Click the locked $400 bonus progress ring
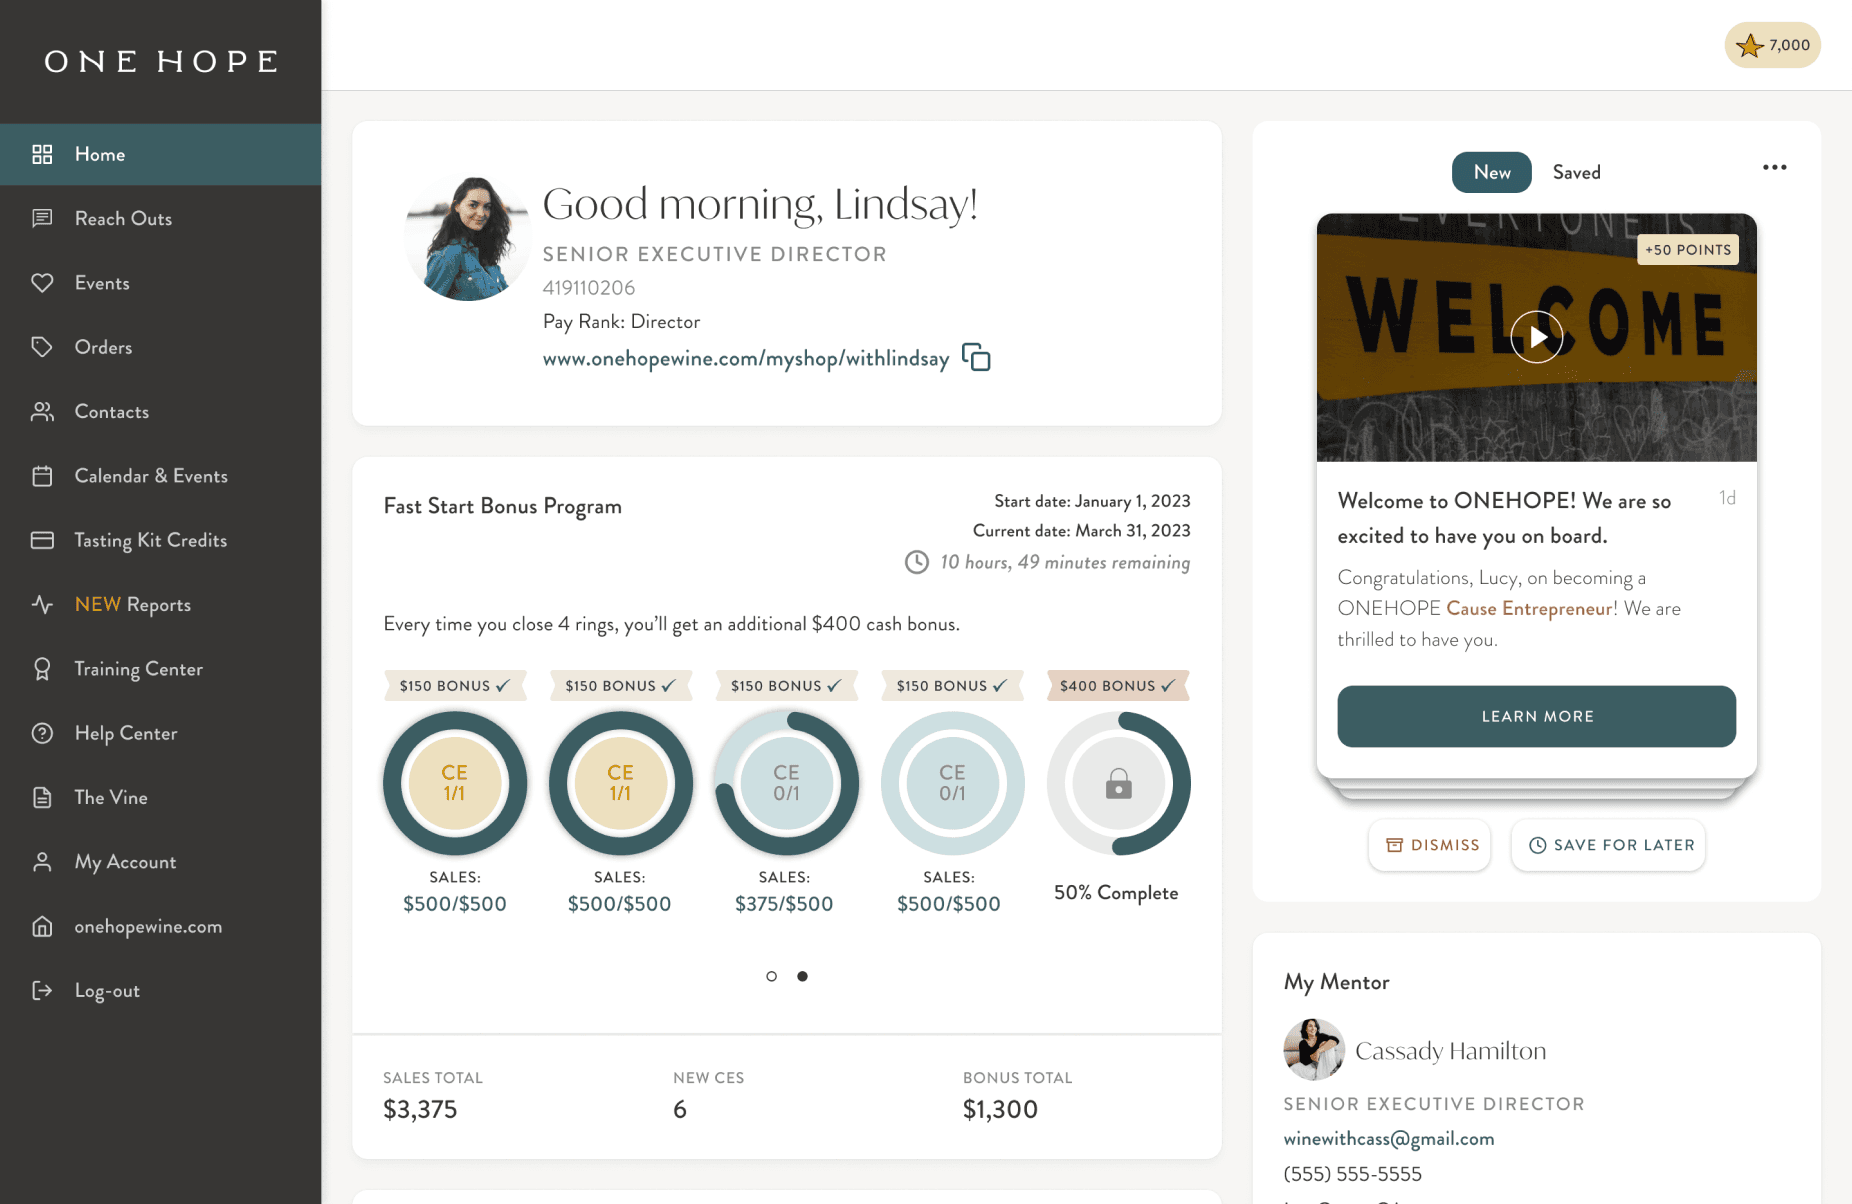Viewport: 1852px width, 1204px height. (x=1118, y=783)
